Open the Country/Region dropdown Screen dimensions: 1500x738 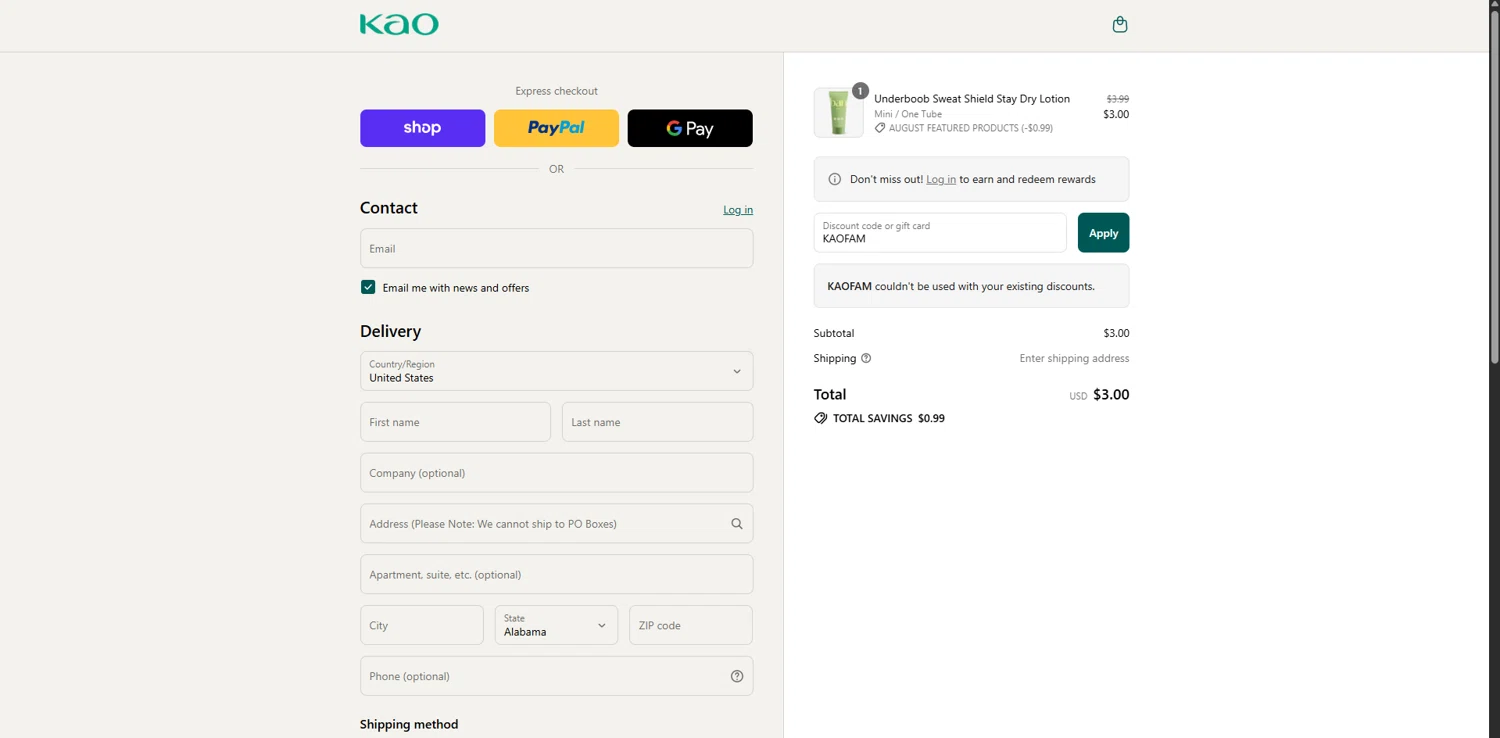click(557, 371)
